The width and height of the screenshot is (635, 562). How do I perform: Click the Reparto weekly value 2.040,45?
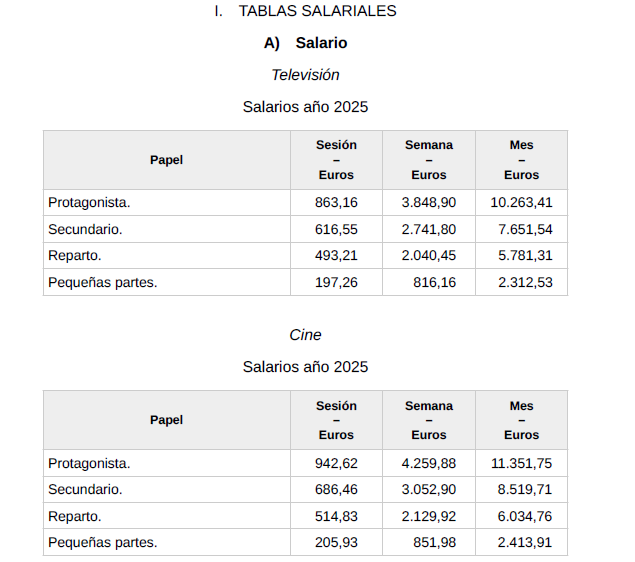[429, 256]
